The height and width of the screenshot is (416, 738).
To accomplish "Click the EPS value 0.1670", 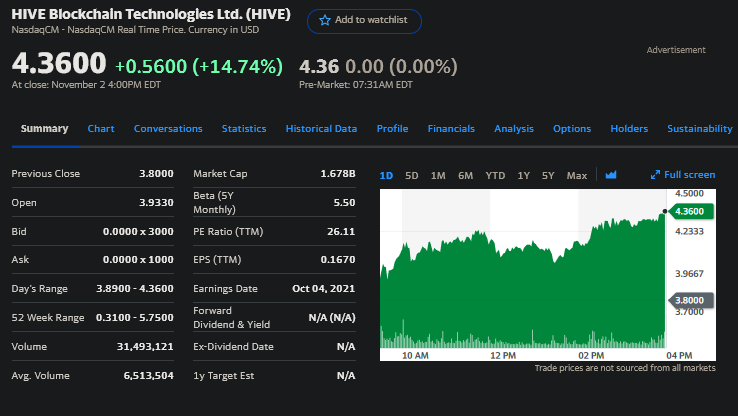I will [x=338, y=260].
